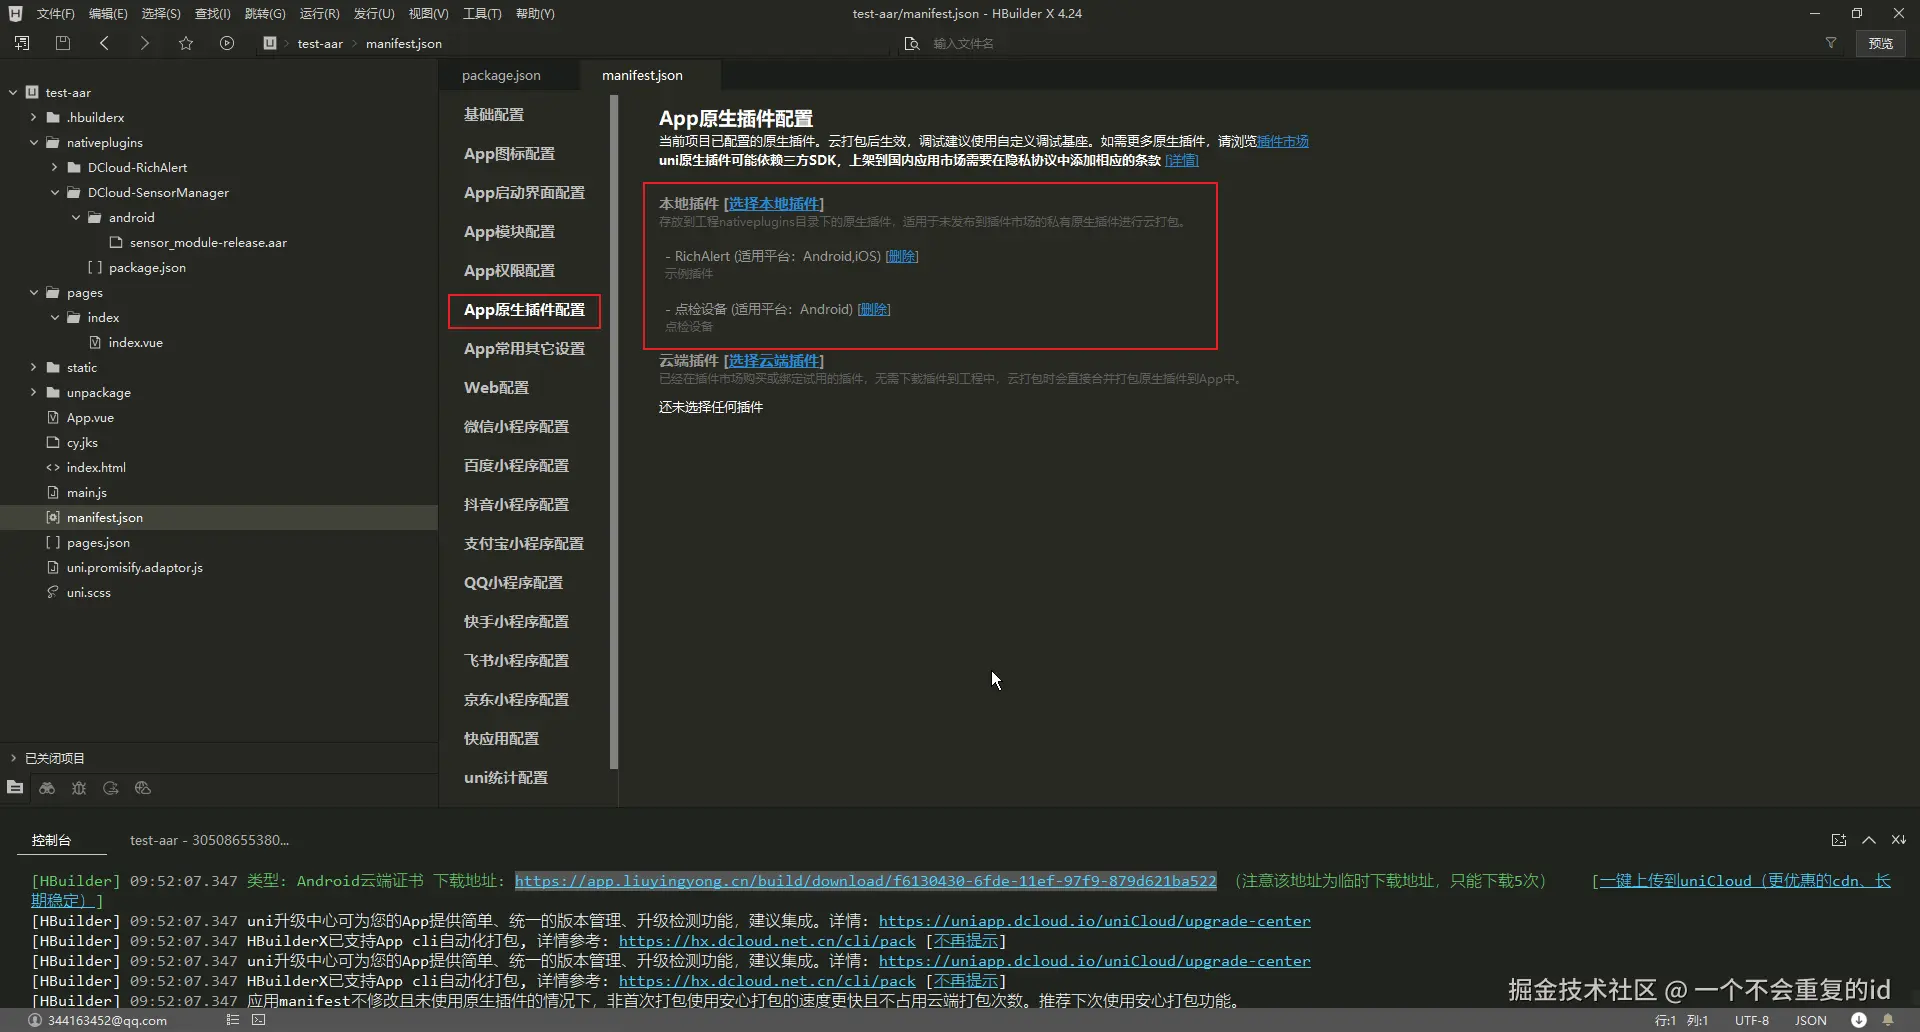Open the 文件(F) menu
Screen dimensions: 1920x1032
click(55, 13)
